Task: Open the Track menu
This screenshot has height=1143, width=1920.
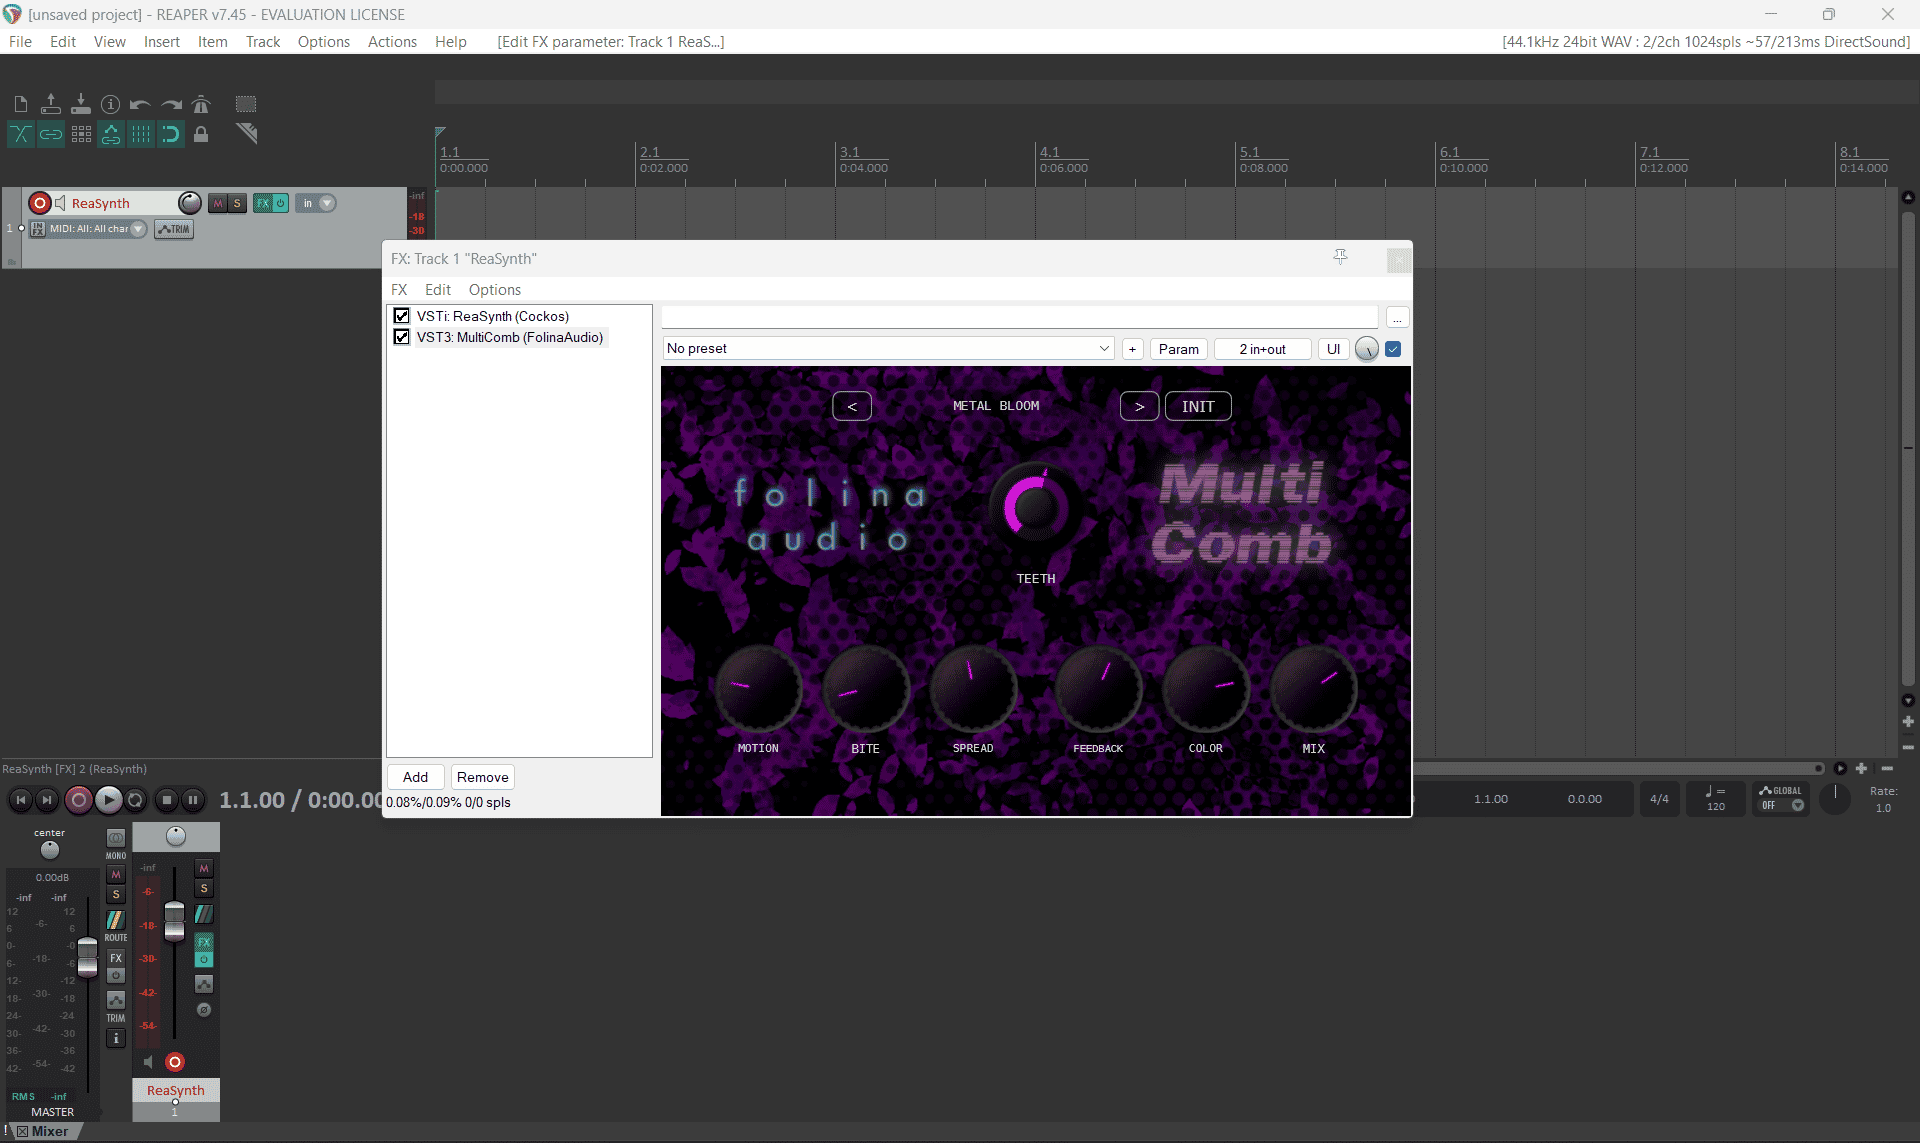Action: (x=263, y=41)
